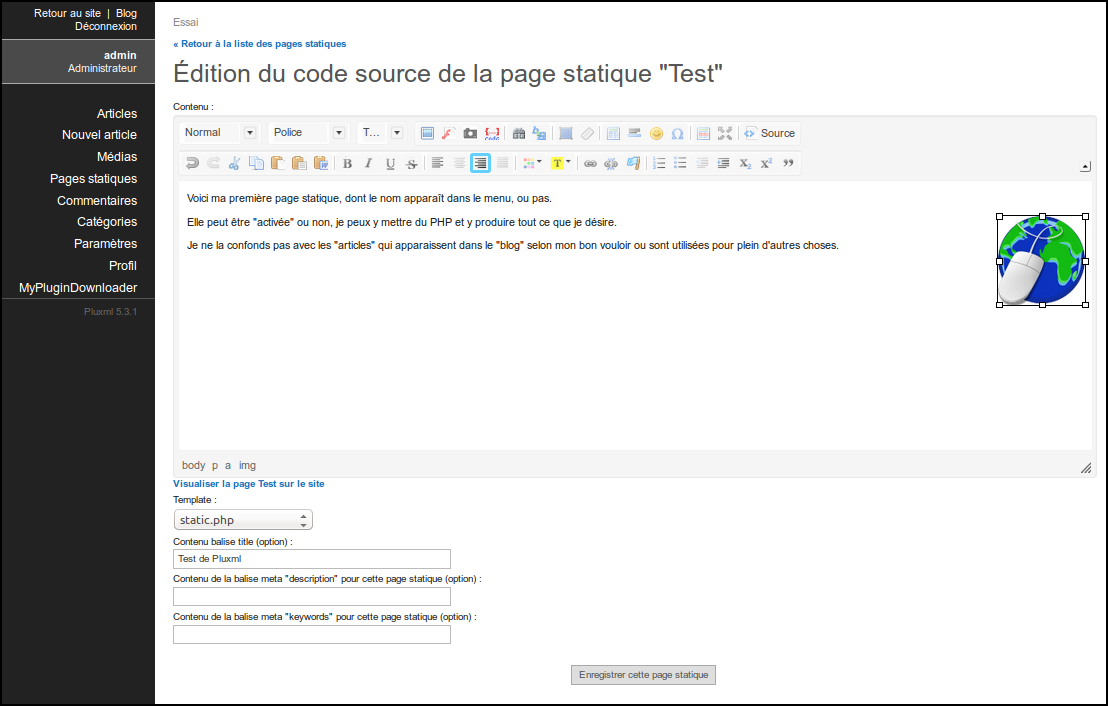Open the Police font dropdown
1108x706 pixels.
pos(308,133)
